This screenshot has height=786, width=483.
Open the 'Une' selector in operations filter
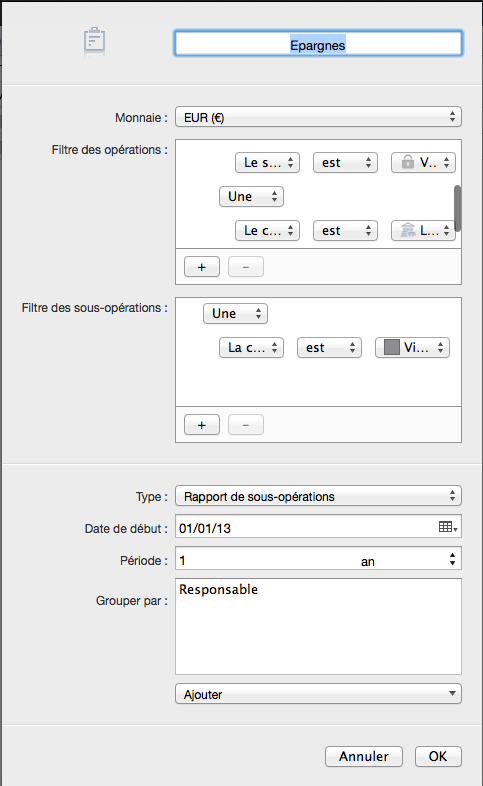pyautogui.click(x=251, y=196)
